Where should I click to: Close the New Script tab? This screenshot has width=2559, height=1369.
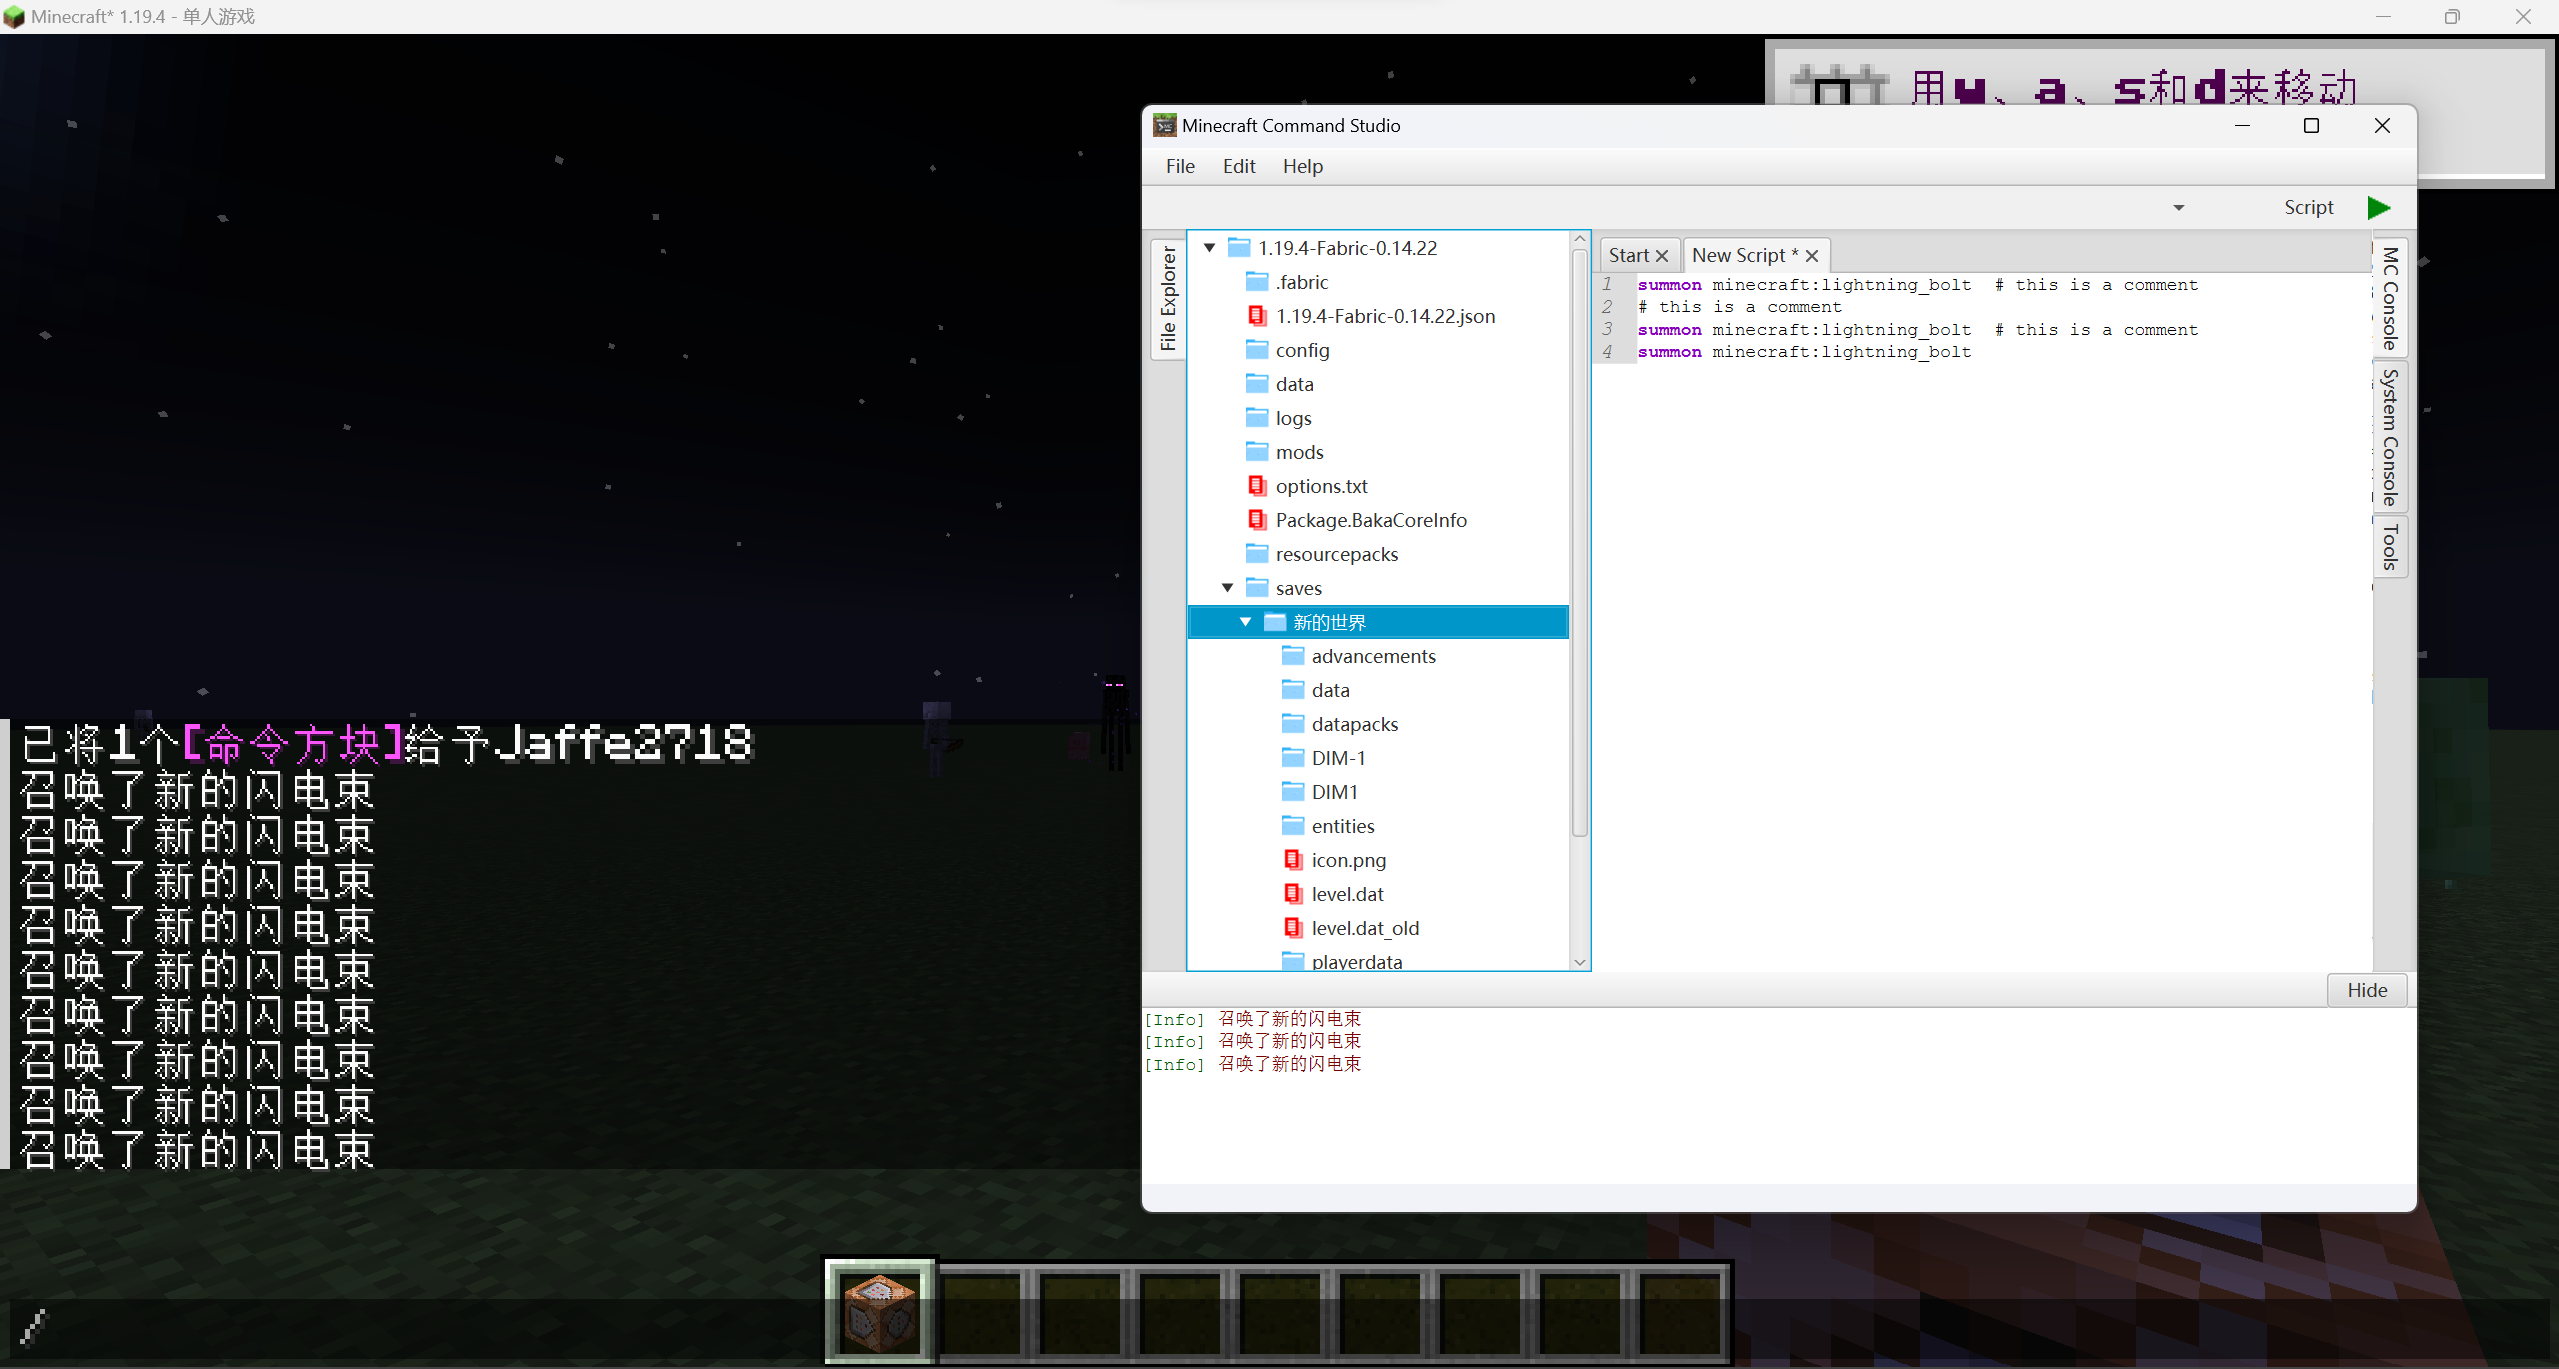(1811, 256)
